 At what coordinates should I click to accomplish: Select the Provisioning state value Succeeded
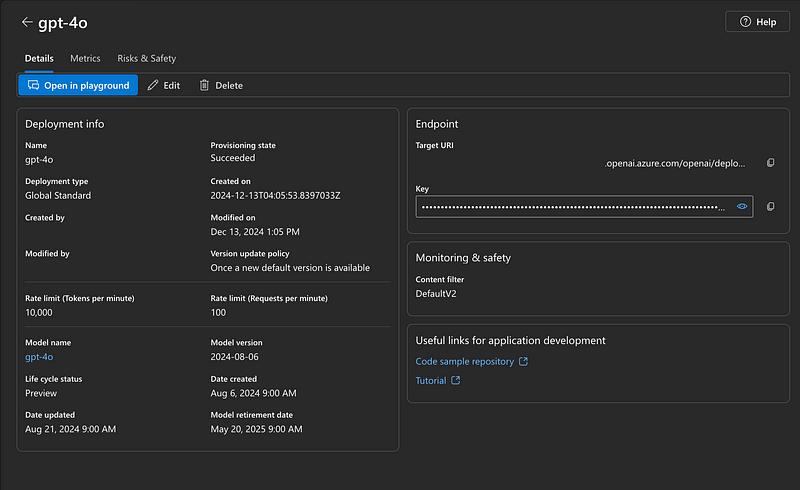[233, 158]
